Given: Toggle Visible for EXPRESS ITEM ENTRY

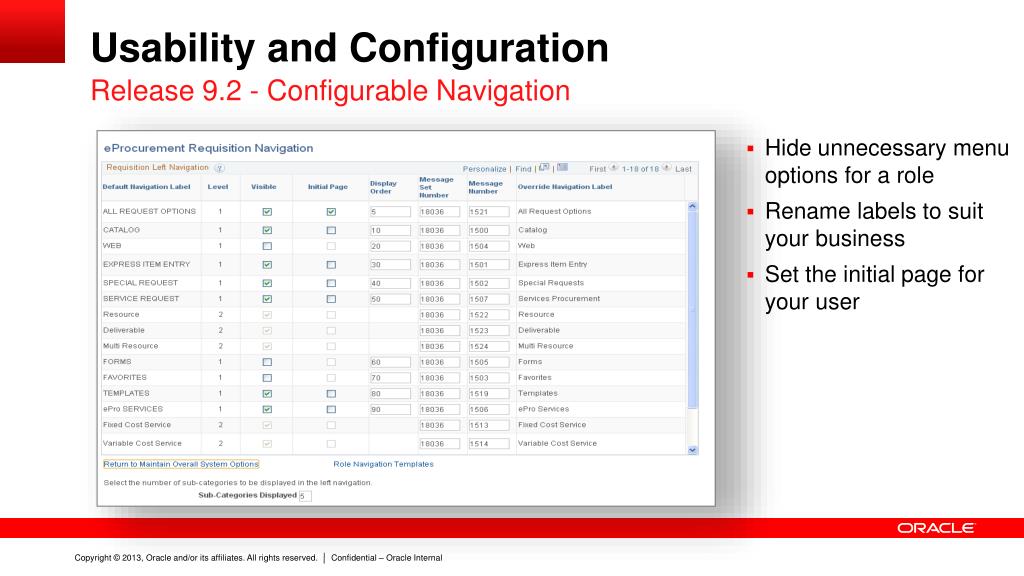Looking at the screenshot, I should [267, 264].
